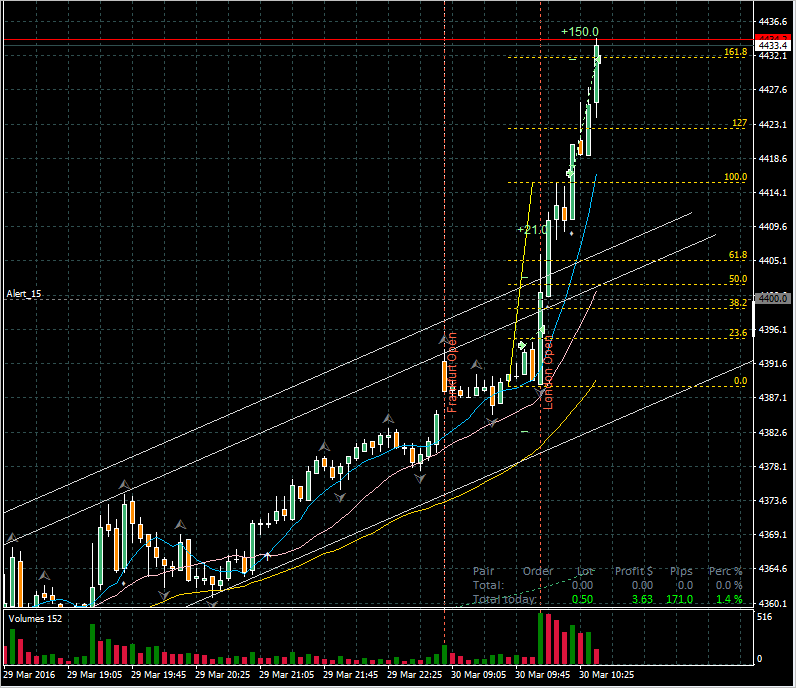Click the Volumes 152 indicator title

click(35, 619)
